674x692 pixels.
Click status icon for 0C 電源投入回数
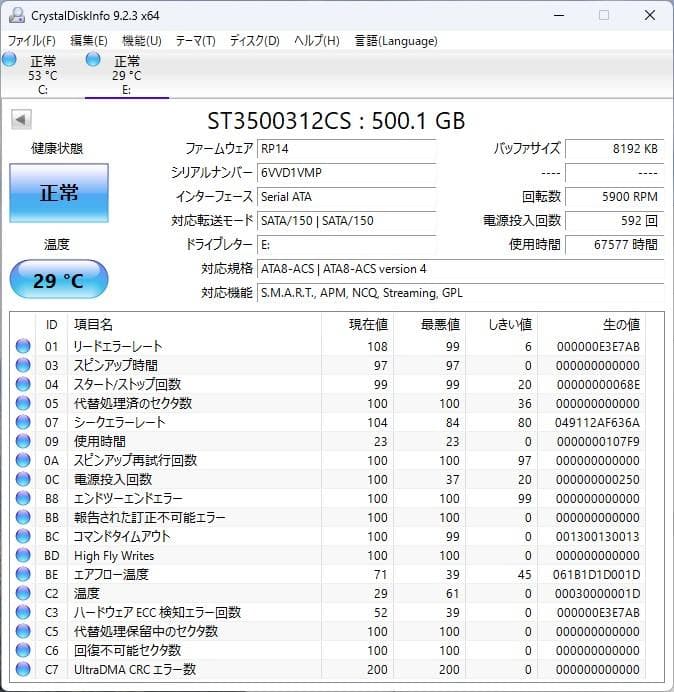[x=23, y=479]
